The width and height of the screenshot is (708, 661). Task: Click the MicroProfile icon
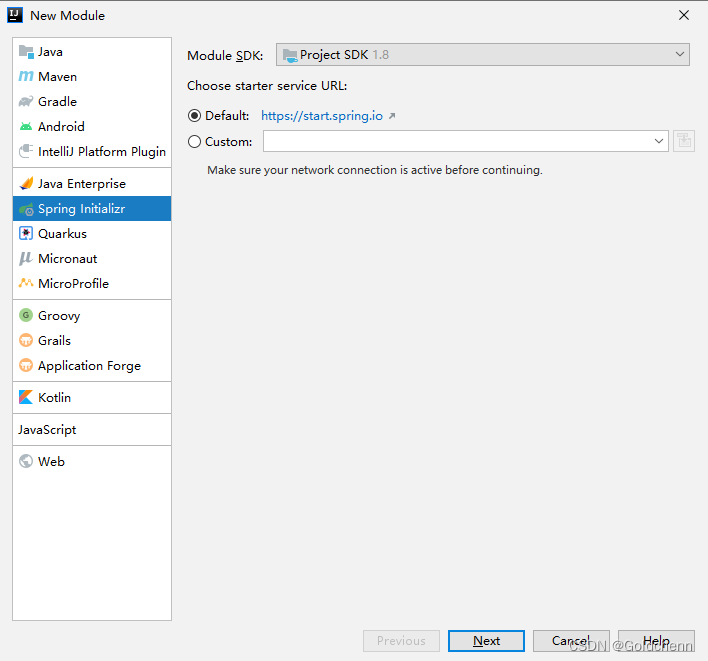(x=26, y=283)
